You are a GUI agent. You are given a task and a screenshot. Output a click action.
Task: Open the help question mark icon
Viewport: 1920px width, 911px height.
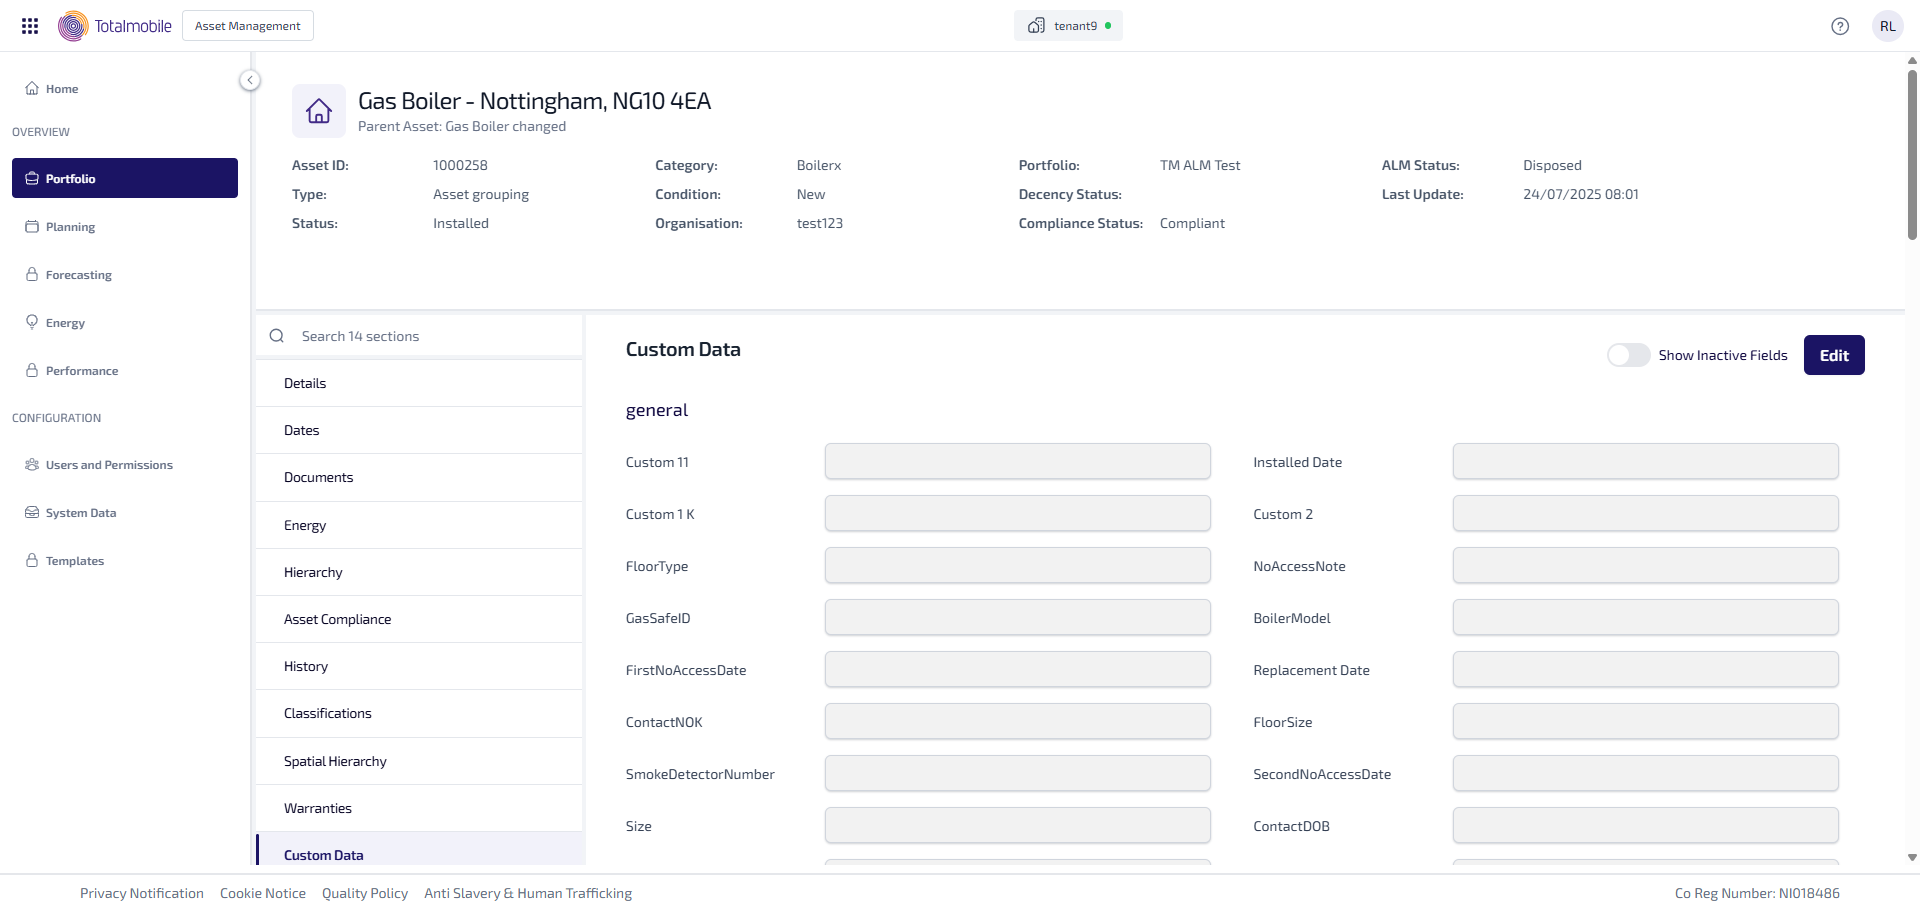pyautogui.click(x=1839, y=26)
